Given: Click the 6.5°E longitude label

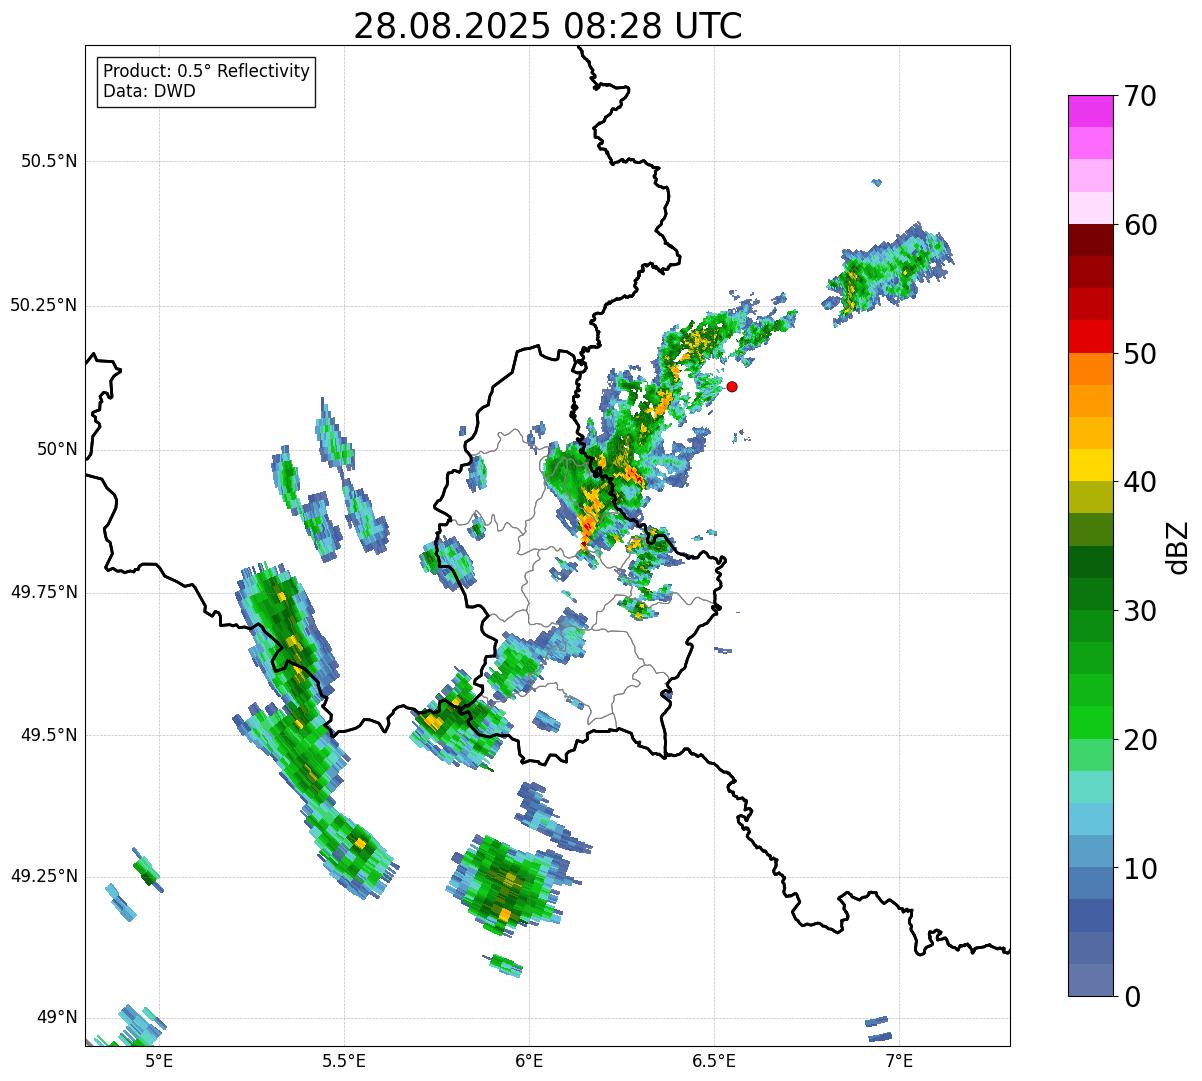Looking at the screenshot, I should tap(714, 1059).
